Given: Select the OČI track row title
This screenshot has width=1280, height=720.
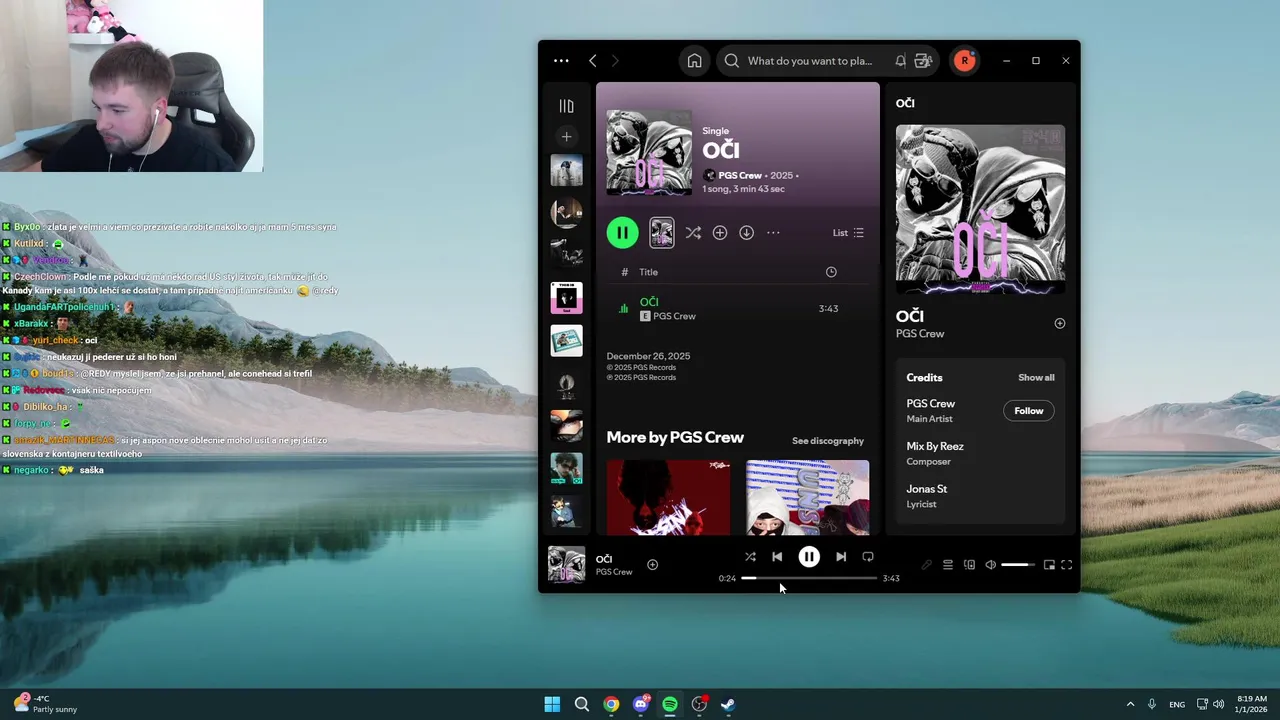Looking at the screenshot, I should tap(649, 302).
